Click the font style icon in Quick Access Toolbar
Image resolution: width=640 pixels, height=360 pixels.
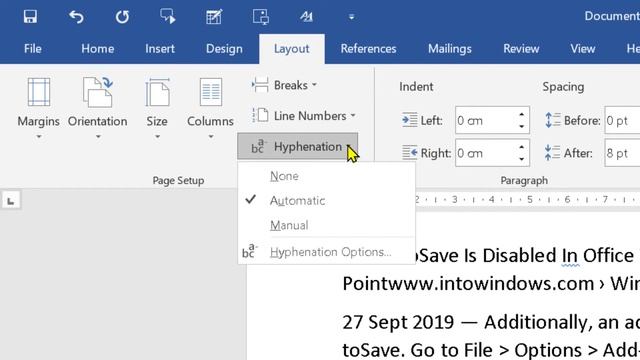(306, 17)
